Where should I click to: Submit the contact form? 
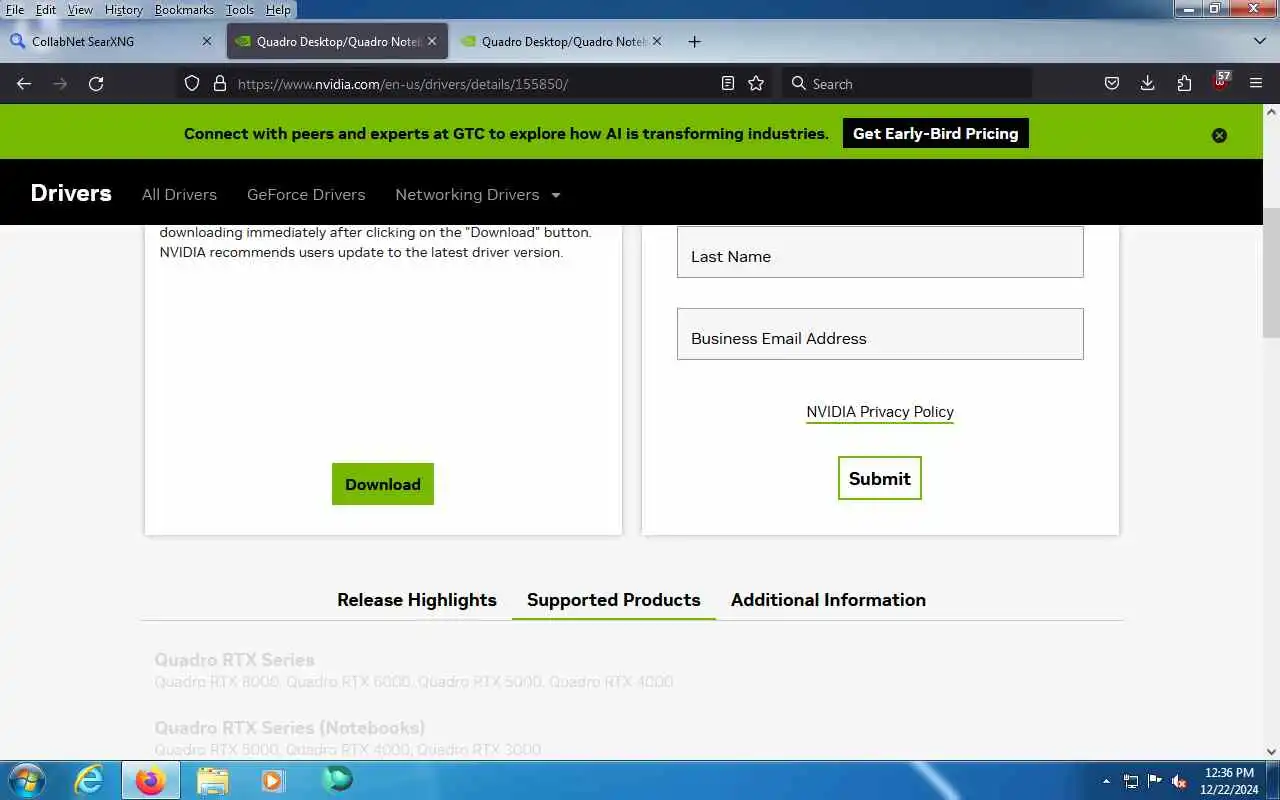(x=880, y=478)
